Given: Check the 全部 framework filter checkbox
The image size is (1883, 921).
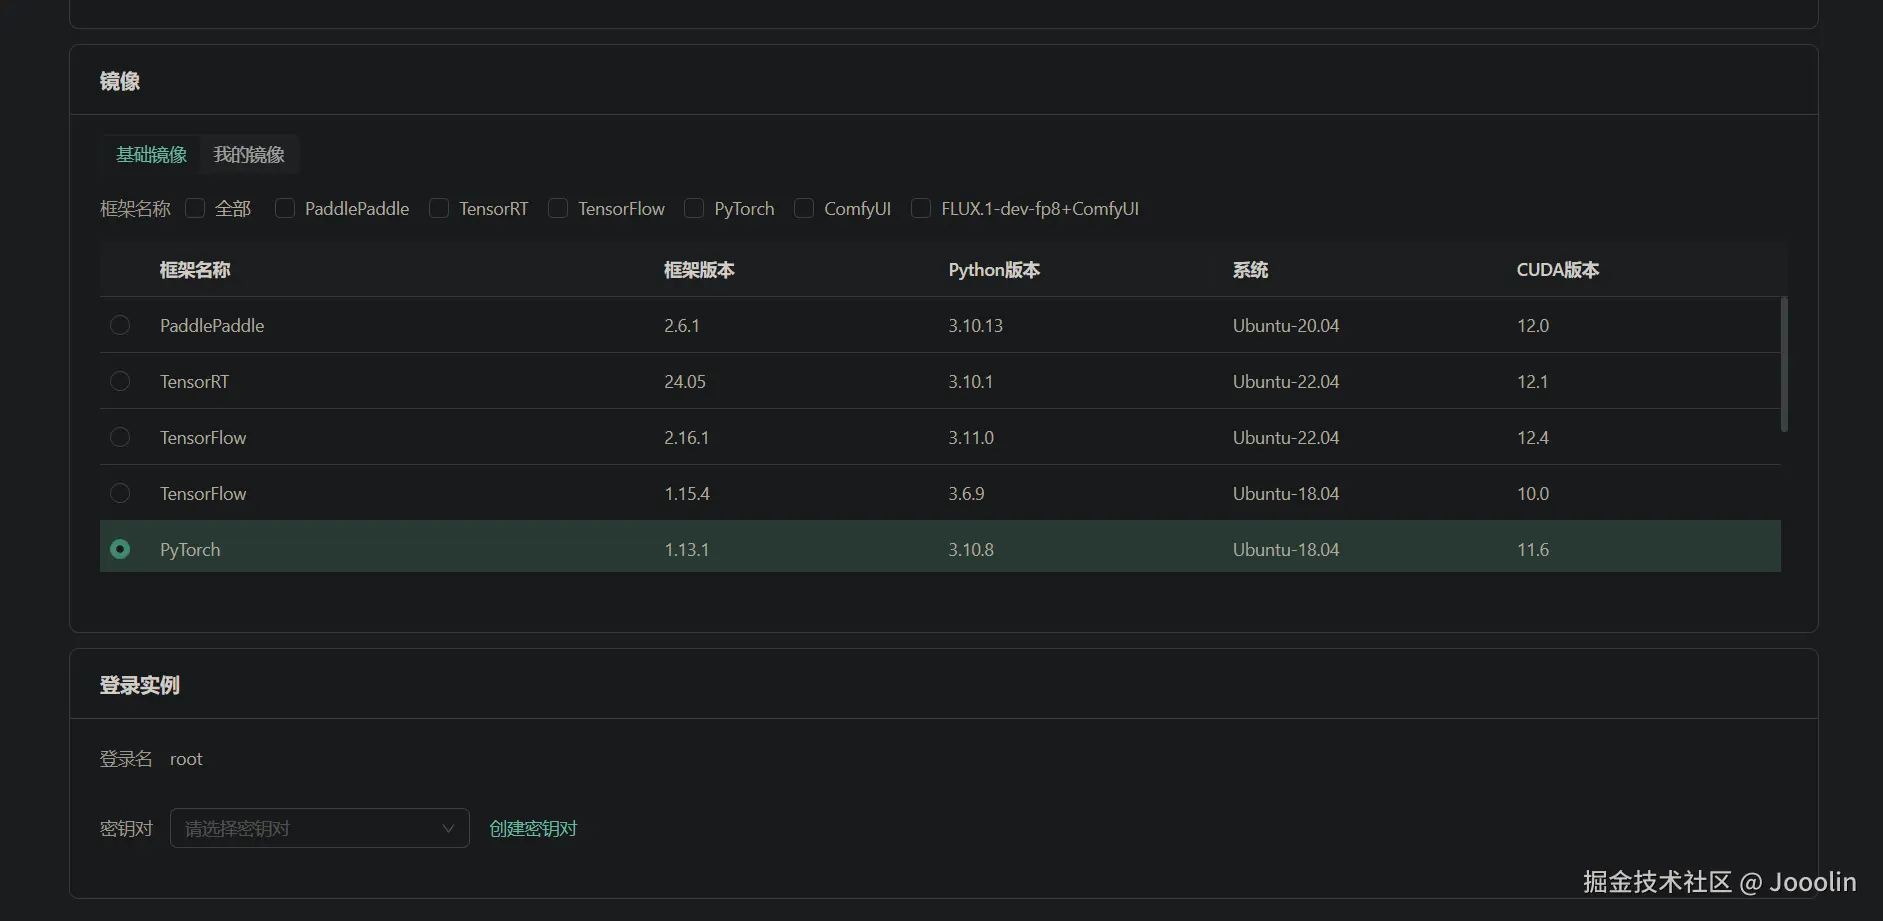Looking at the screenshot, I should 195,208.
